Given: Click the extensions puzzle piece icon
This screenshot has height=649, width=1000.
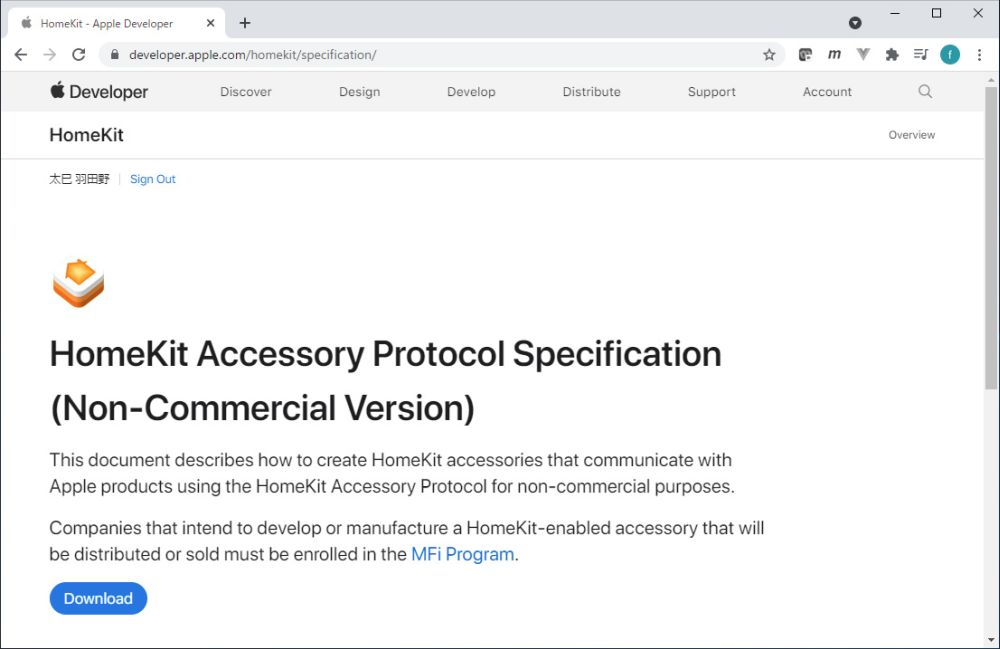Looking at the screenshot, I should [x=891, y=55].
